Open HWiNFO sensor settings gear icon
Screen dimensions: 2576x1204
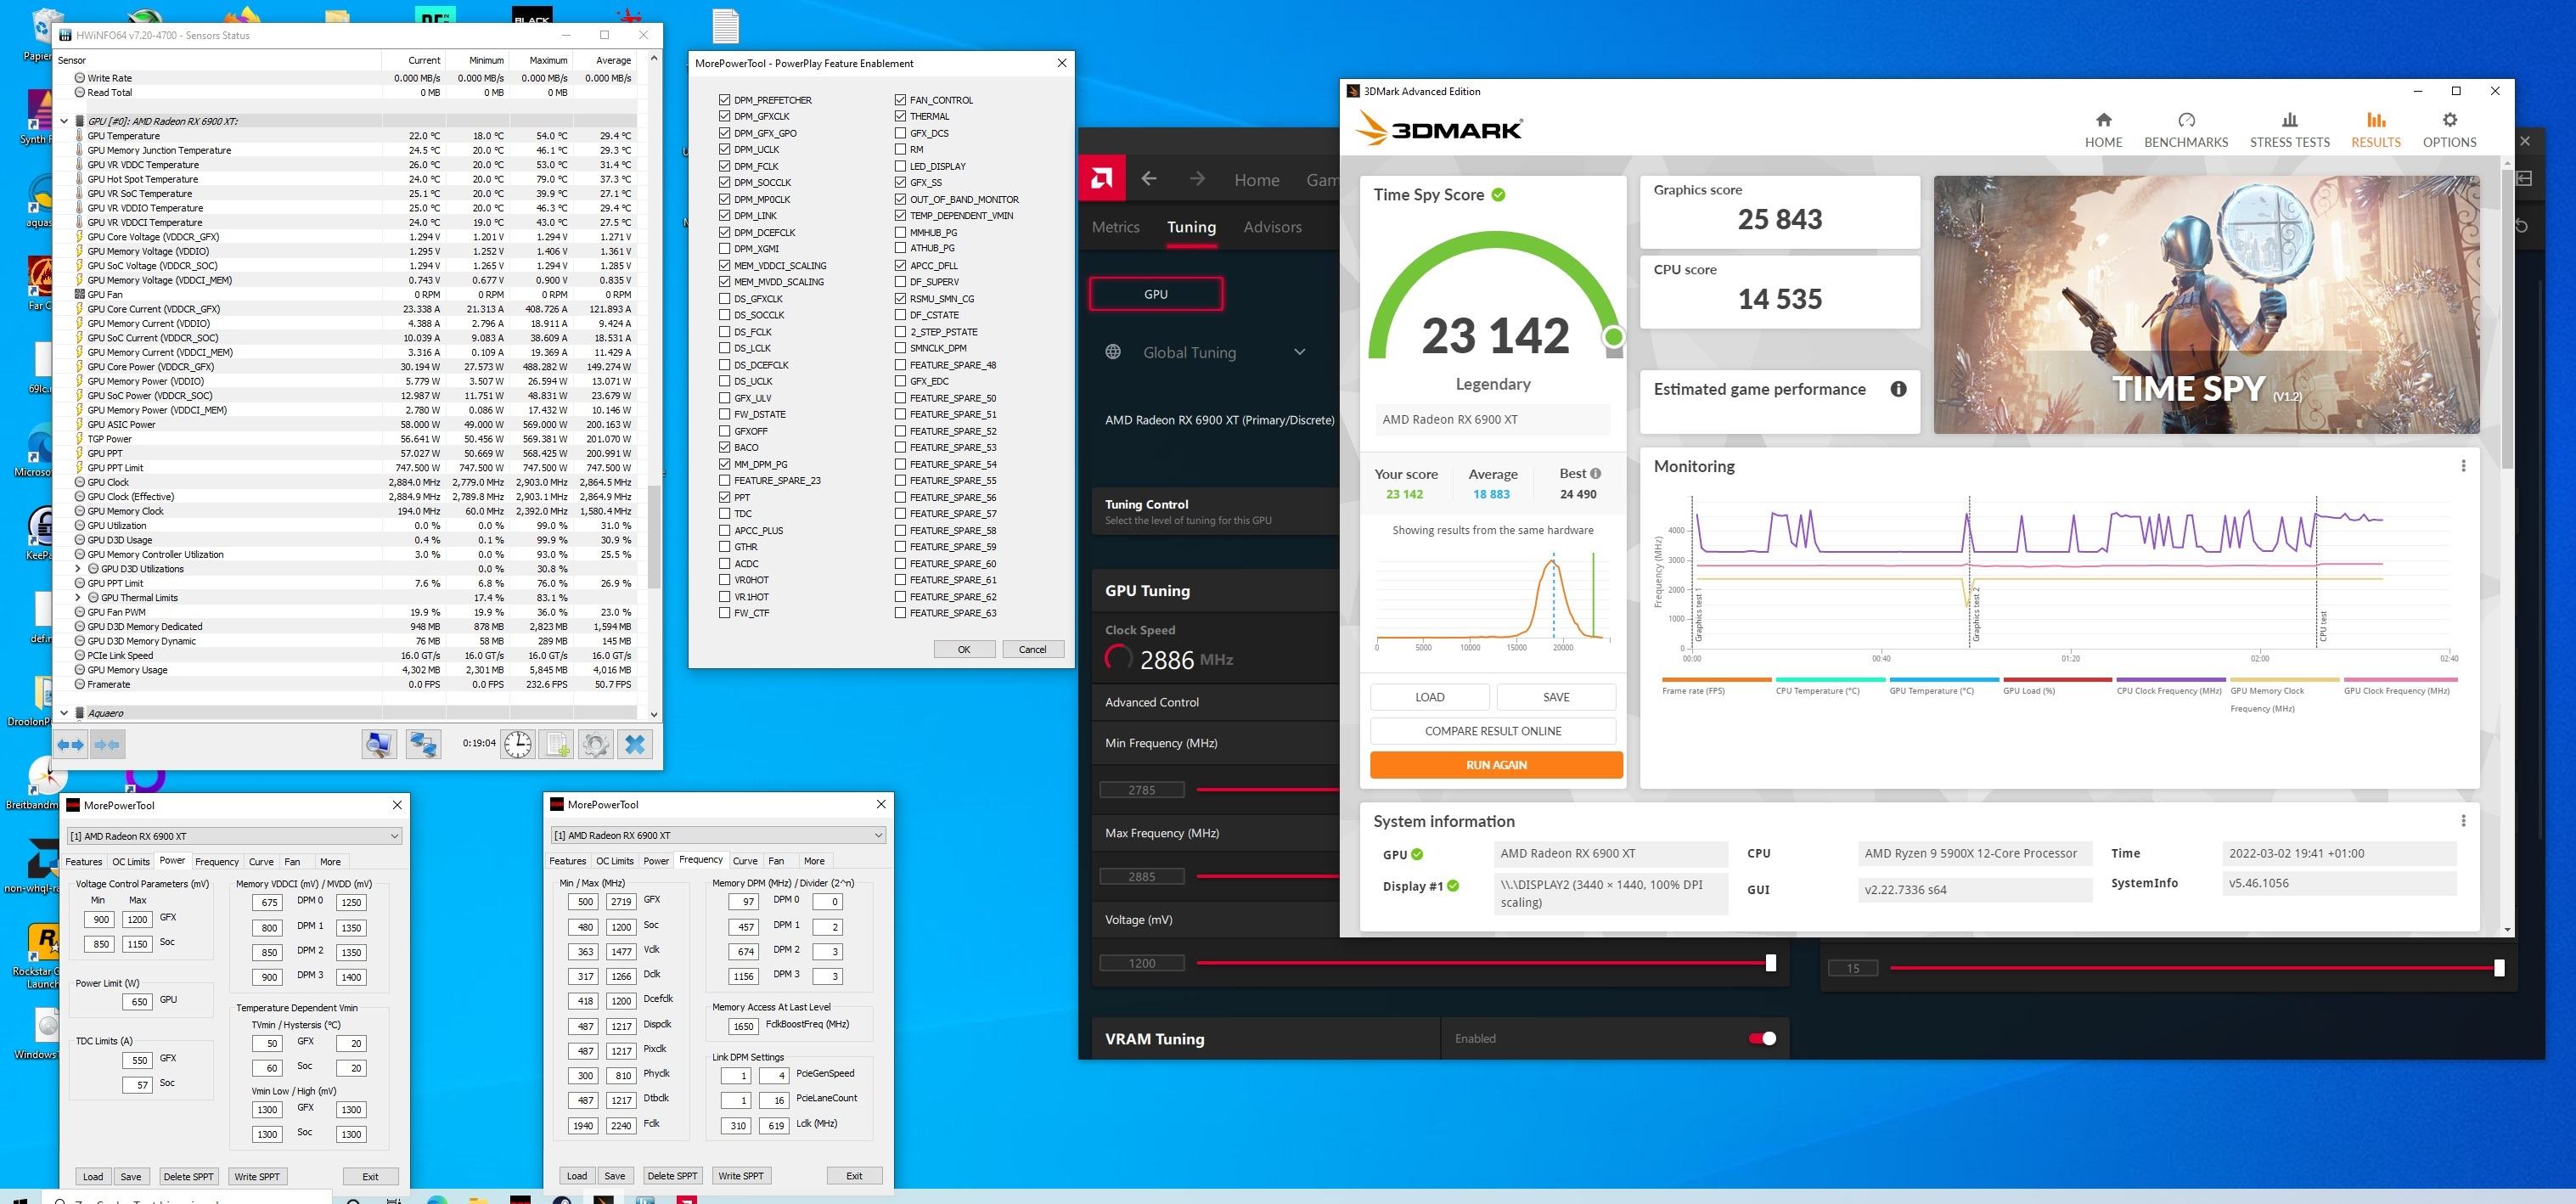[596, 744]
